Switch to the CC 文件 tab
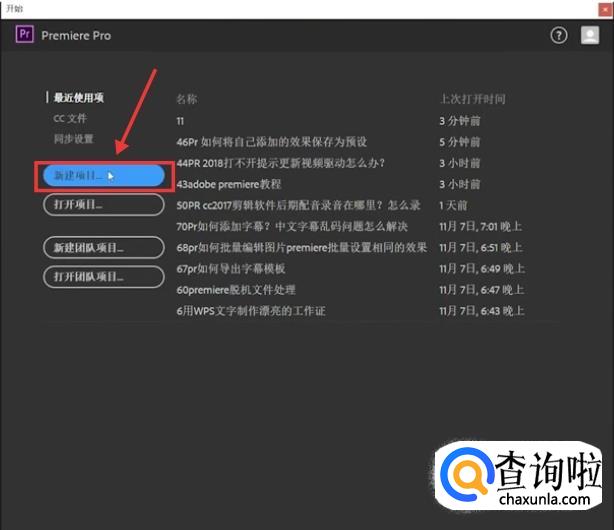This screenshot has height=530, width=614. pos(70,118)
